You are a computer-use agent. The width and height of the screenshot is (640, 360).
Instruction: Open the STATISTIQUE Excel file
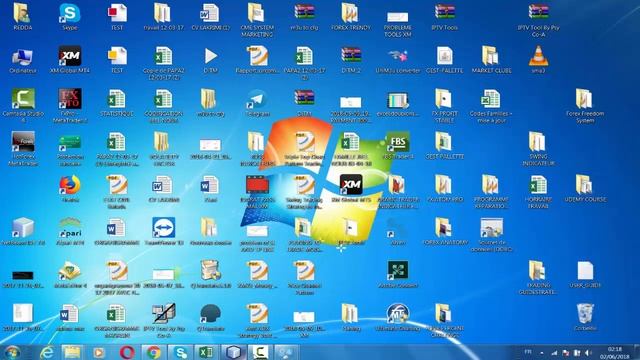[117, 103]
